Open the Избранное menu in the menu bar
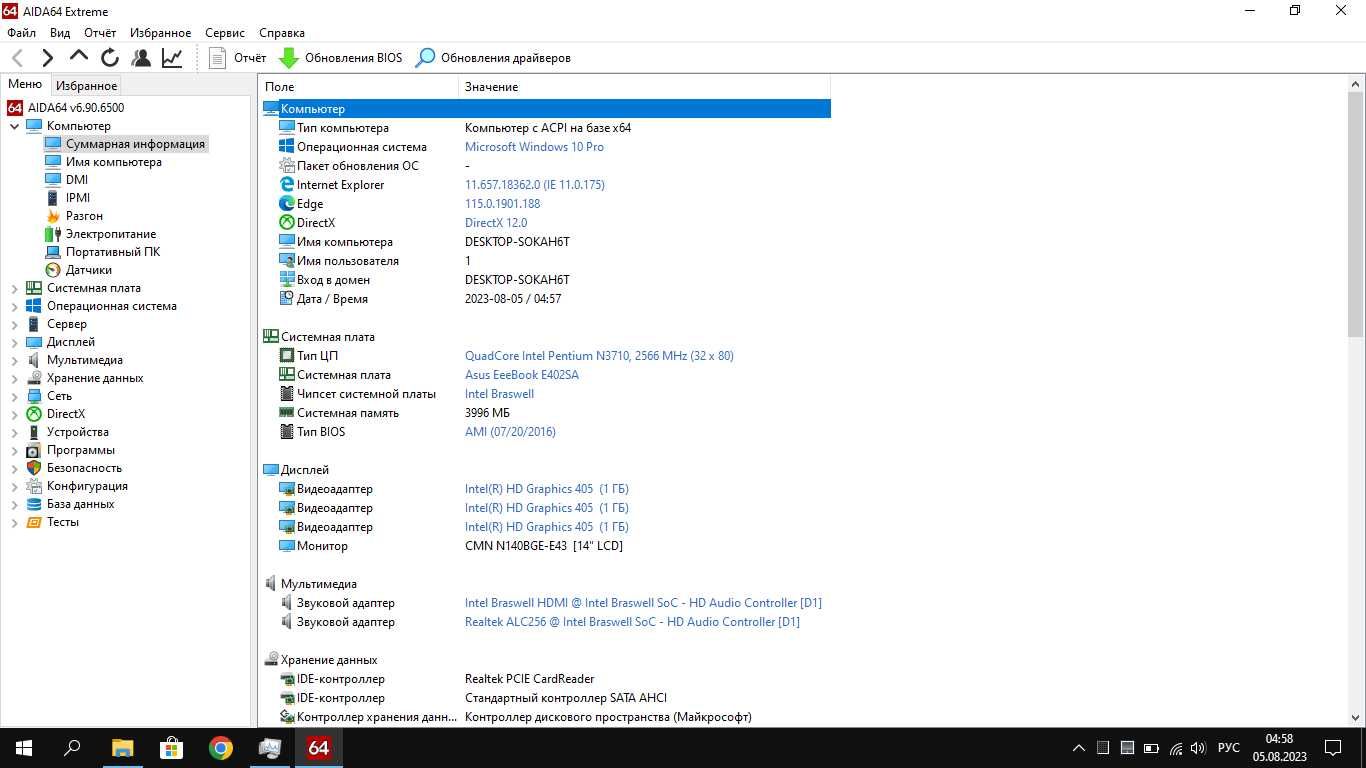The width and height of the screenshot is (1366, 768). (160, 33)
